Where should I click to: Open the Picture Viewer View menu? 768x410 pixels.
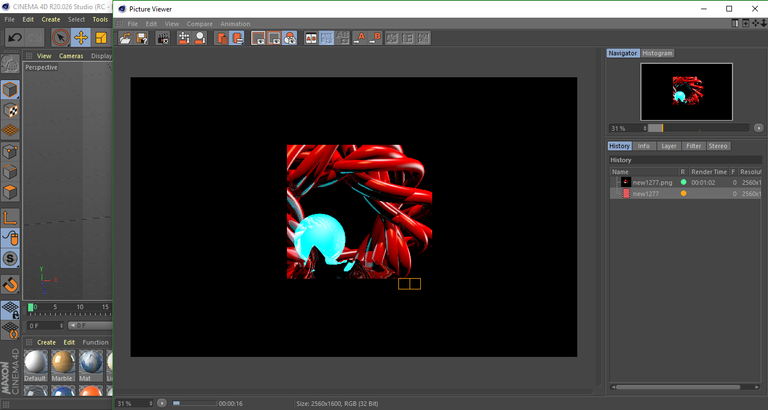coord(172,24)
